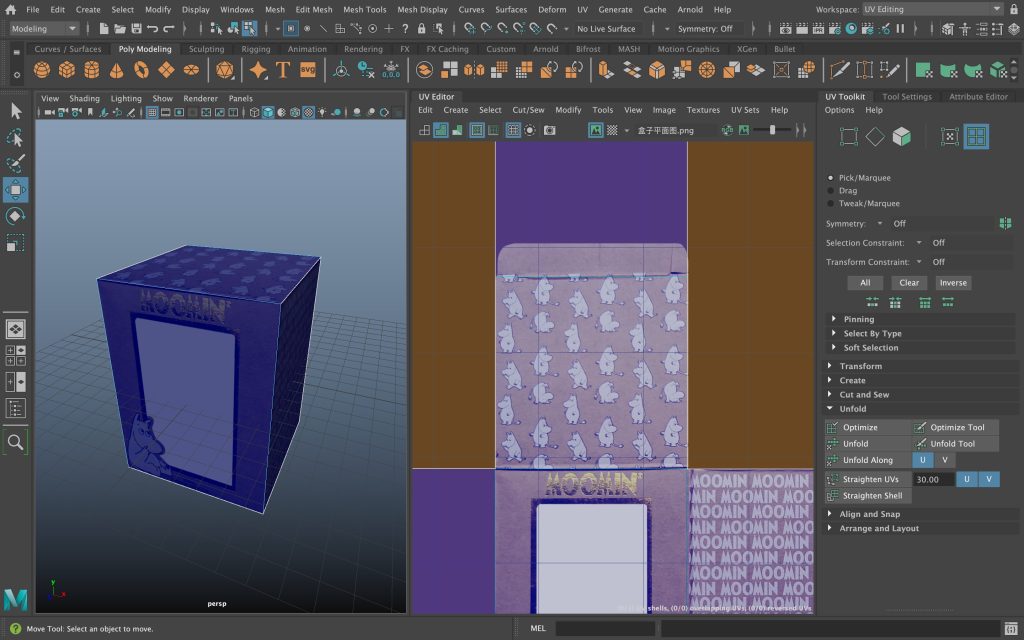Click the New Scene icon
The height and width of the screenshot is (640, 1024).
click(x=104, y=29)
